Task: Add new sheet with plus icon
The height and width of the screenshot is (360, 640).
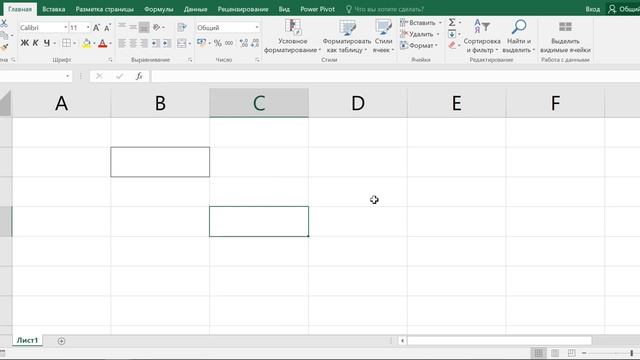Action: click(x=61, y=341)
